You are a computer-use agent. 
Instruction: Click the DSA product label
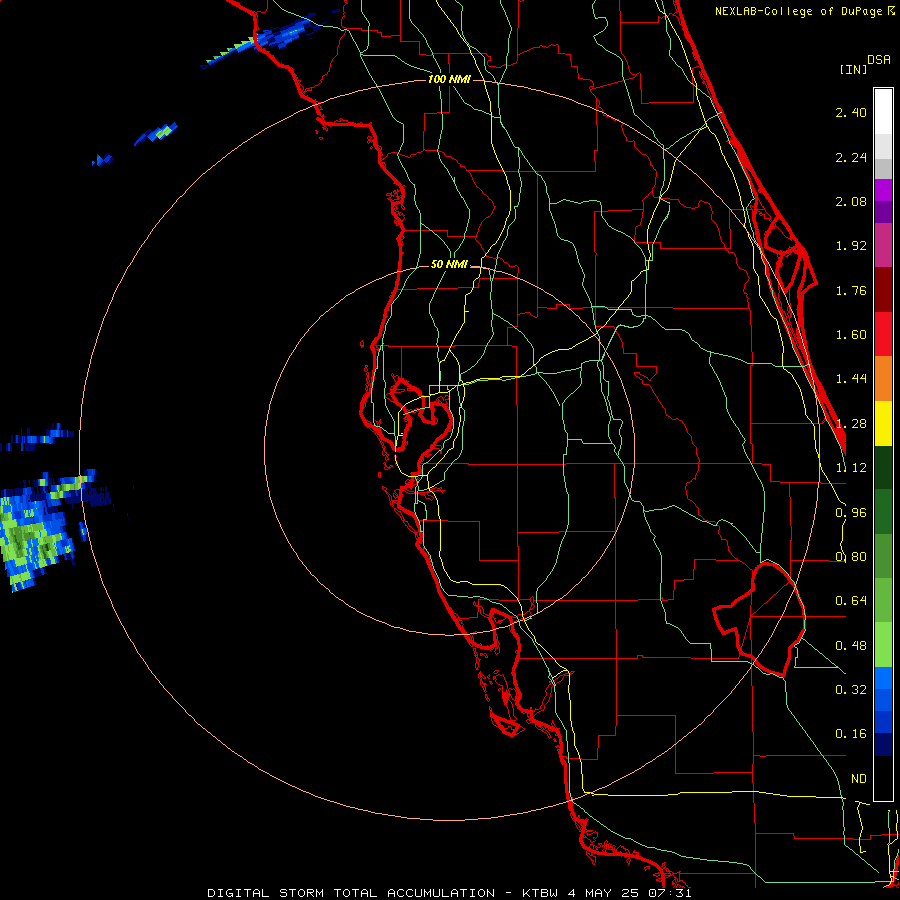[x=879, y=60]
